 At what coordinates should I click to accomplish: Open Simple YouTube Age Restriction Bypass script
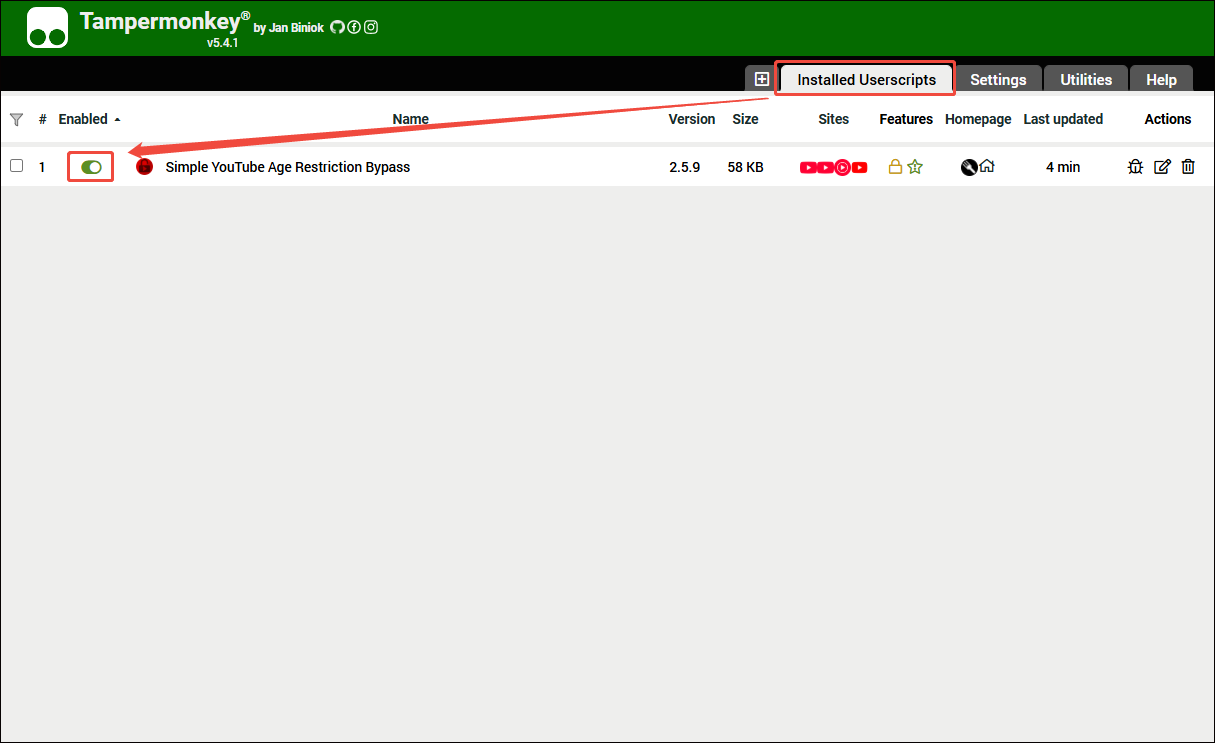click(288, 167)
